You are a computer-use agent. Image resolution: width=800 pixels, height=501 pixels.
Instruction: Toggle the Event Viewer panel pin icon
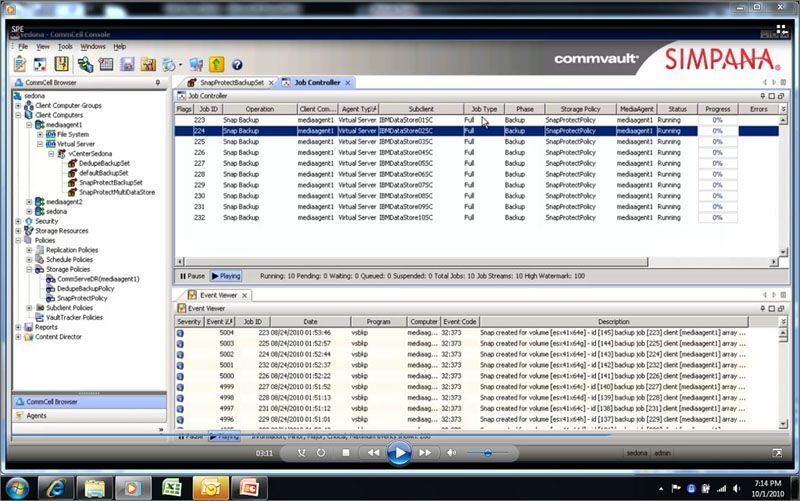[763, 309]
